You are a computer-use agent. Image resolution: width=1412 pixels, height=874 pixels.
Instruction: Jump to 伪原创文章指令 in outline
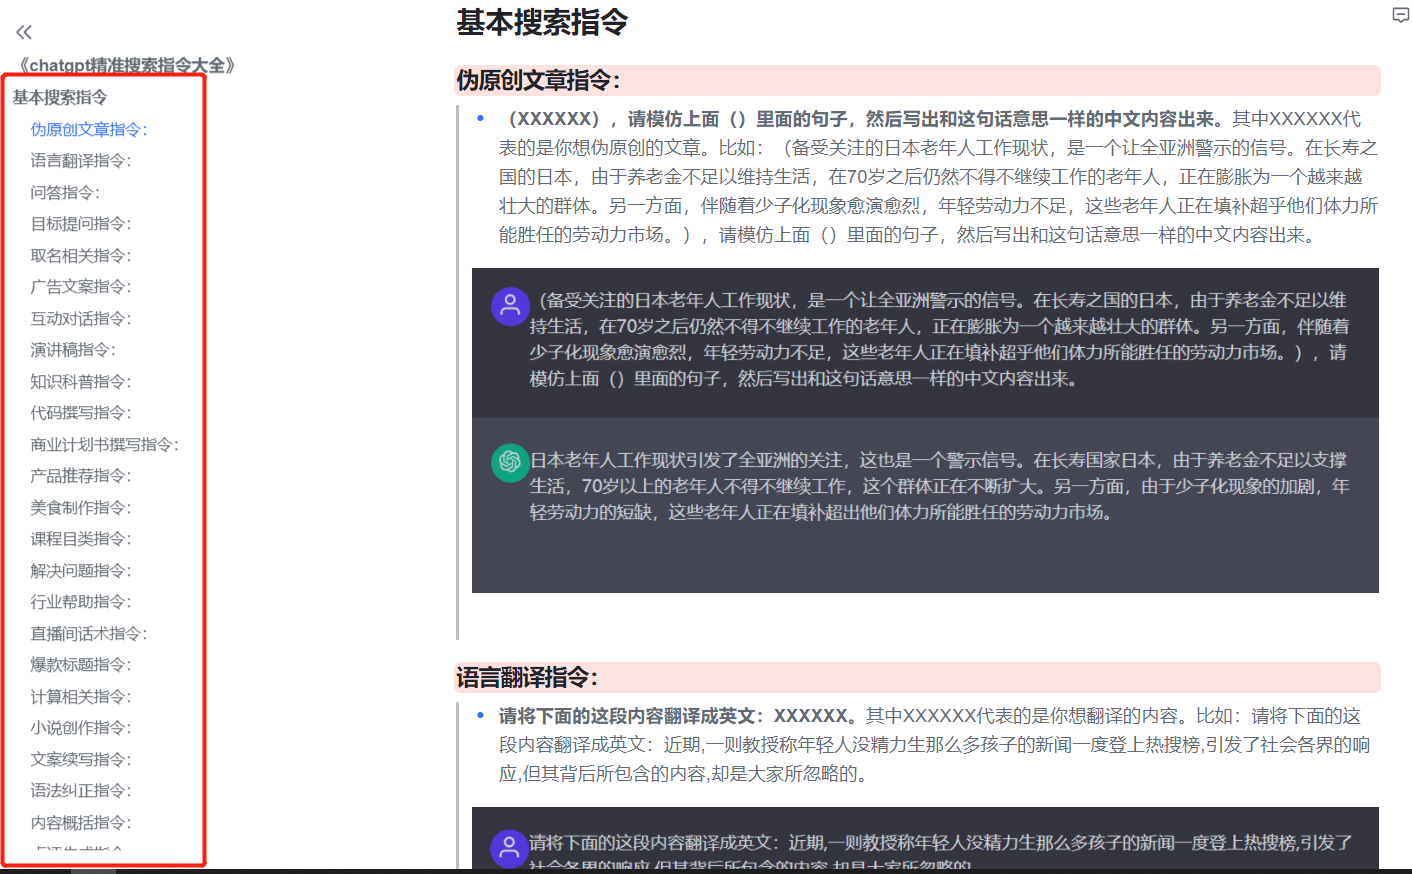(x=88, y=129)
